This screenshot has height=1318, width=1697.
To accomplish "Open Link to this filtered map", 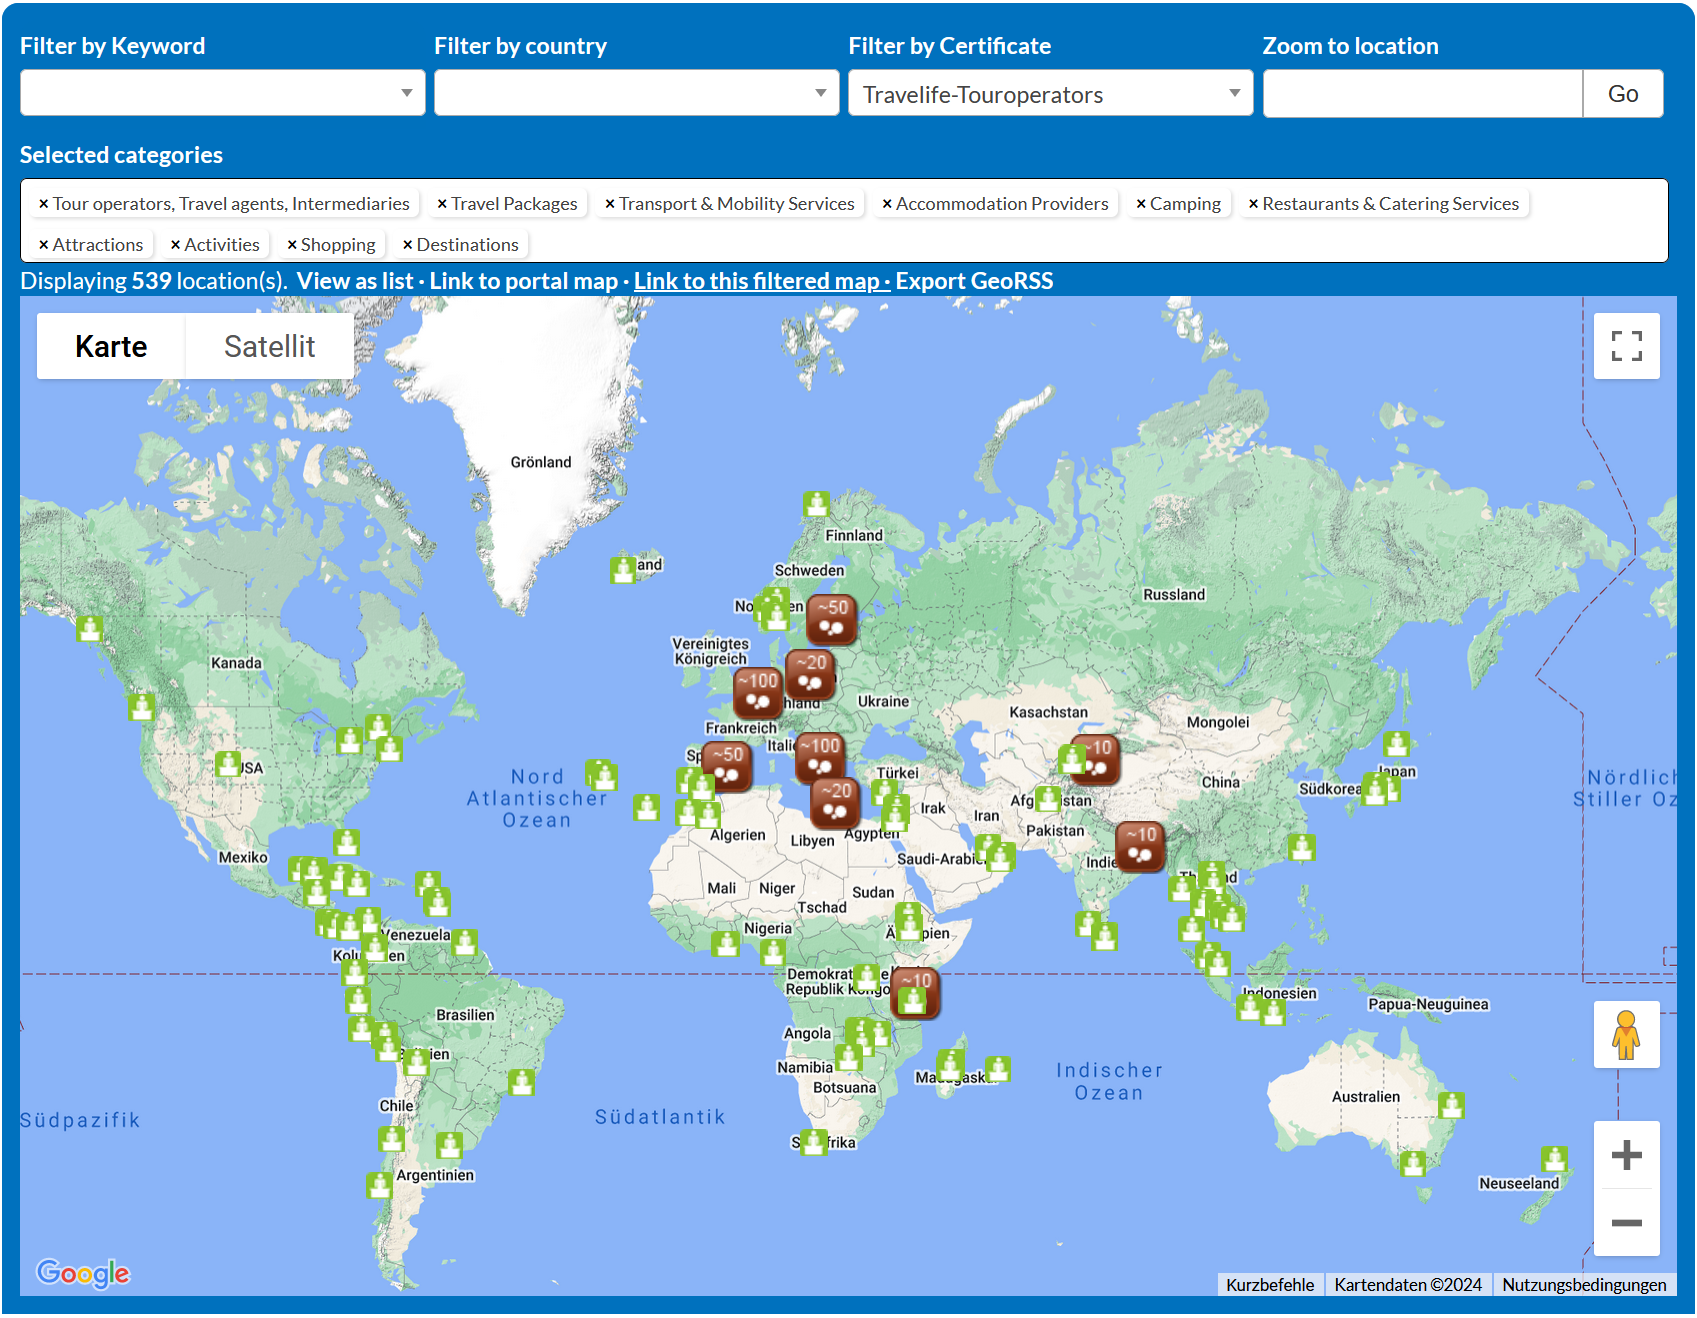I will [x=756, y=281].
